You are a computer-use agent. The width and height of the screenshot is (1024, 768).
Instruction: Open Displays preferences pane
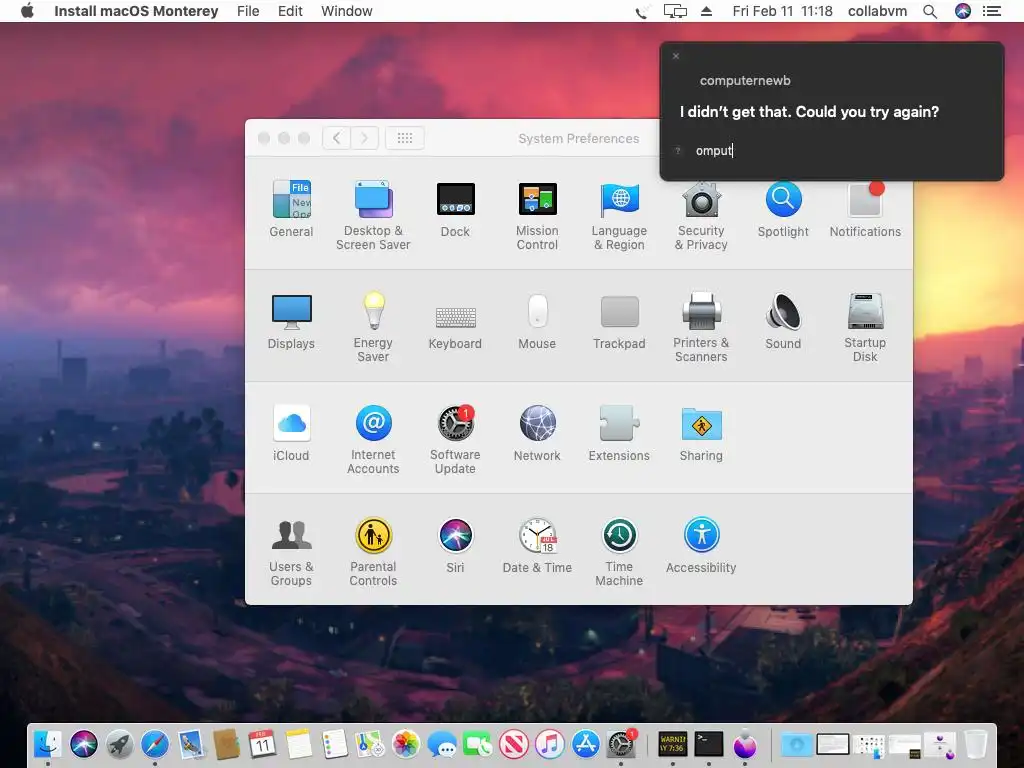click(x=291, y=321)
